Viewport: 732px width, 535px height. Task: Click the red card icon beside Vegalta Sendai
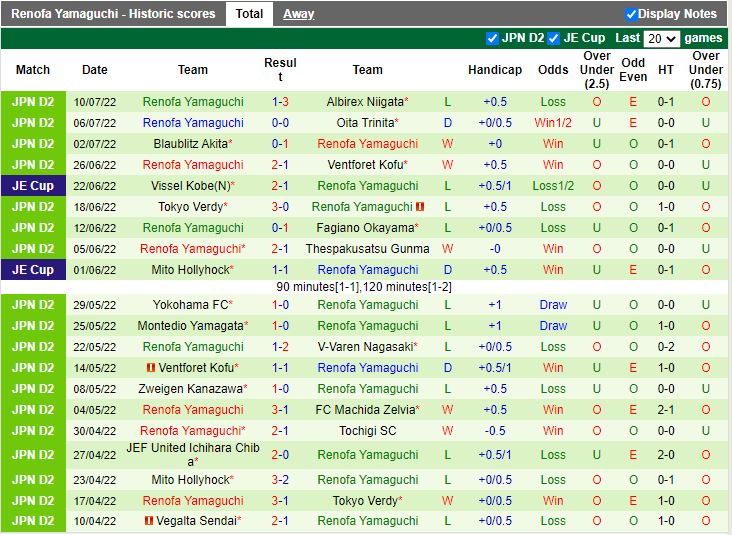tap(149, 520)
